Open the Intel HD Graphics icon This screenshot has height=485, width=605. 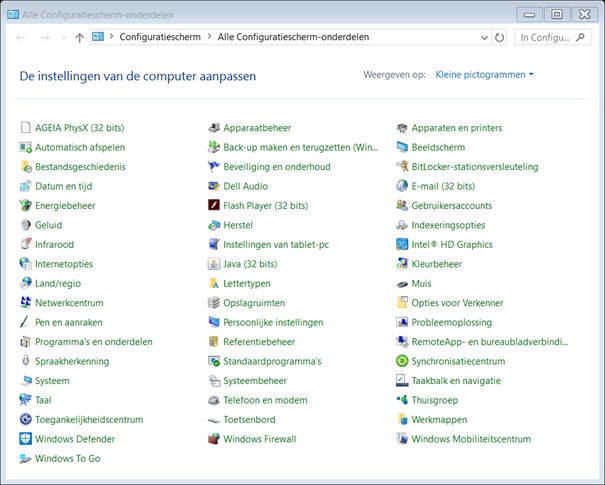[x=402, y=244]
